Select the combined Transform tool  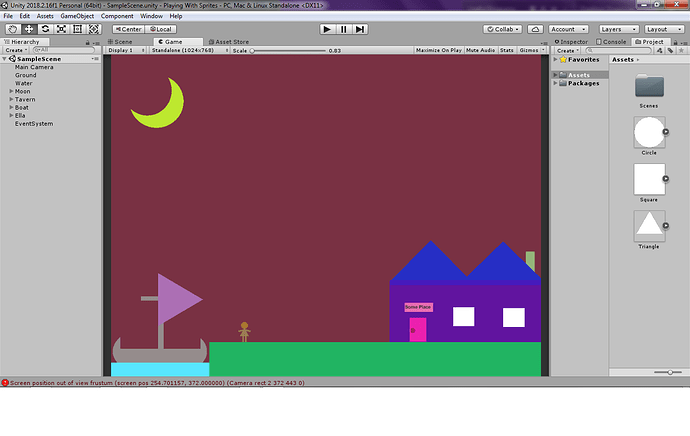94,29
